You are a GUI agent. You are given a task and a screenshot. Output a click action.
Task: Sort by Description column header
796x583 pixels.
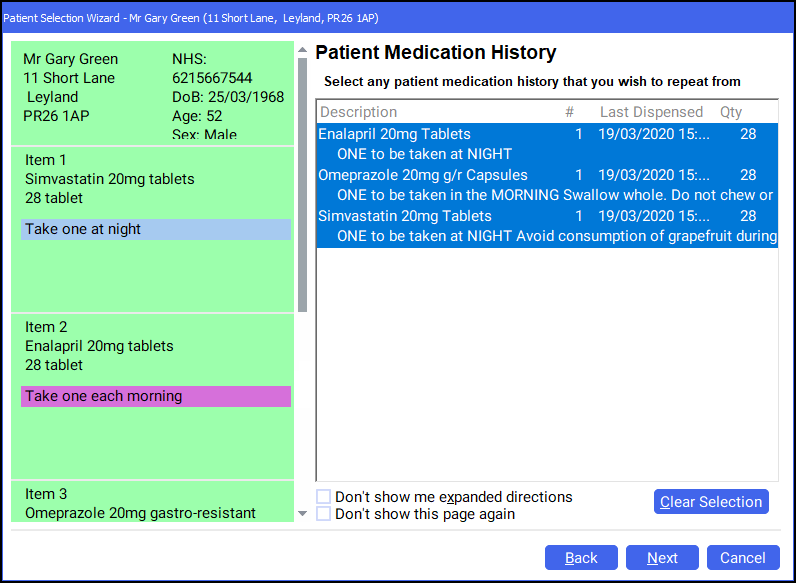(x=359, y=112)
